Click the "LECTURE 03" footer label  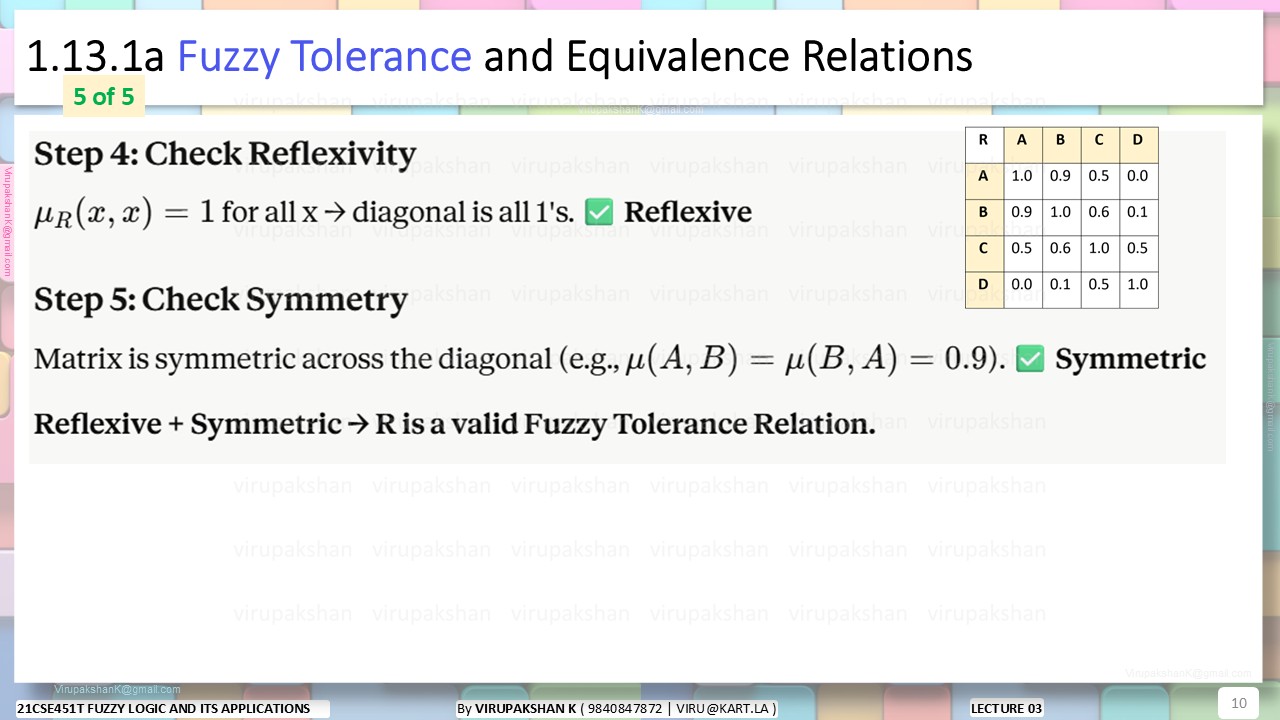tap(1006, 709)
